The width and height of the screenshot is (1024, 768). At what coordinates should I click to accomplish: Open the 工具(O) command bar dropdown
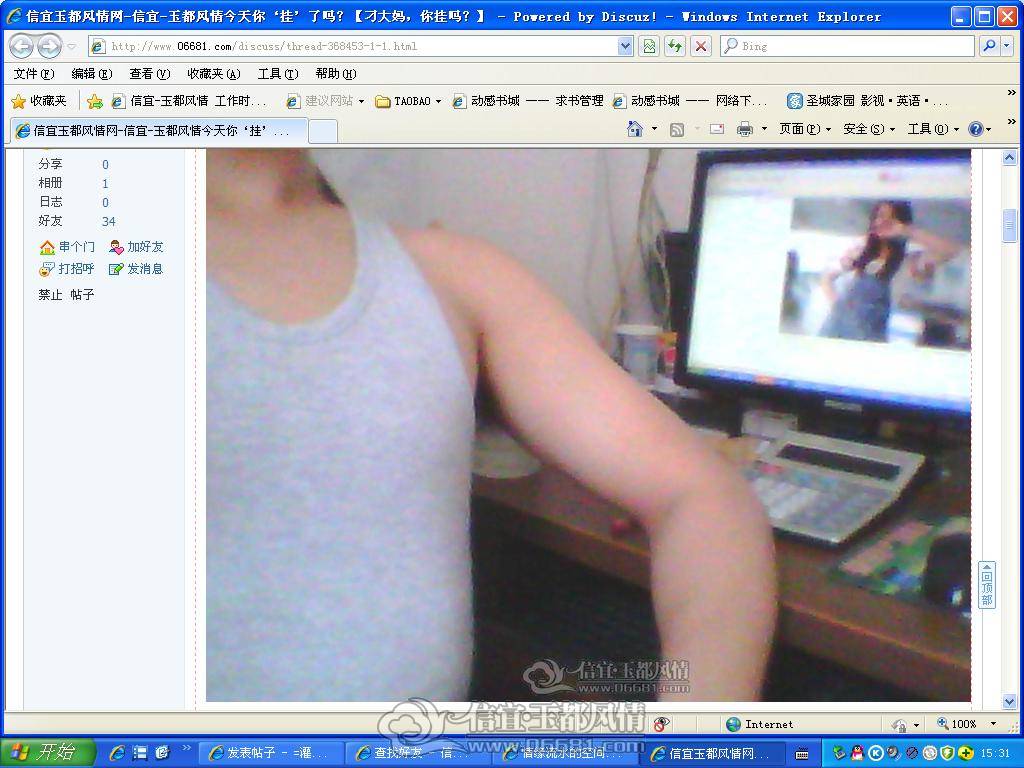933,129
